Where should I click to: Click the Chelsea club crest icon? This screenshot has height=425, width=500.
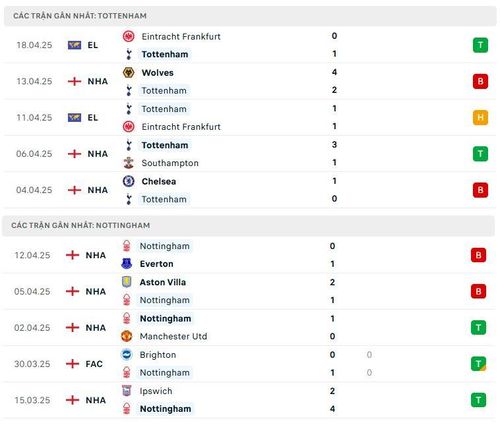point(129,181)
